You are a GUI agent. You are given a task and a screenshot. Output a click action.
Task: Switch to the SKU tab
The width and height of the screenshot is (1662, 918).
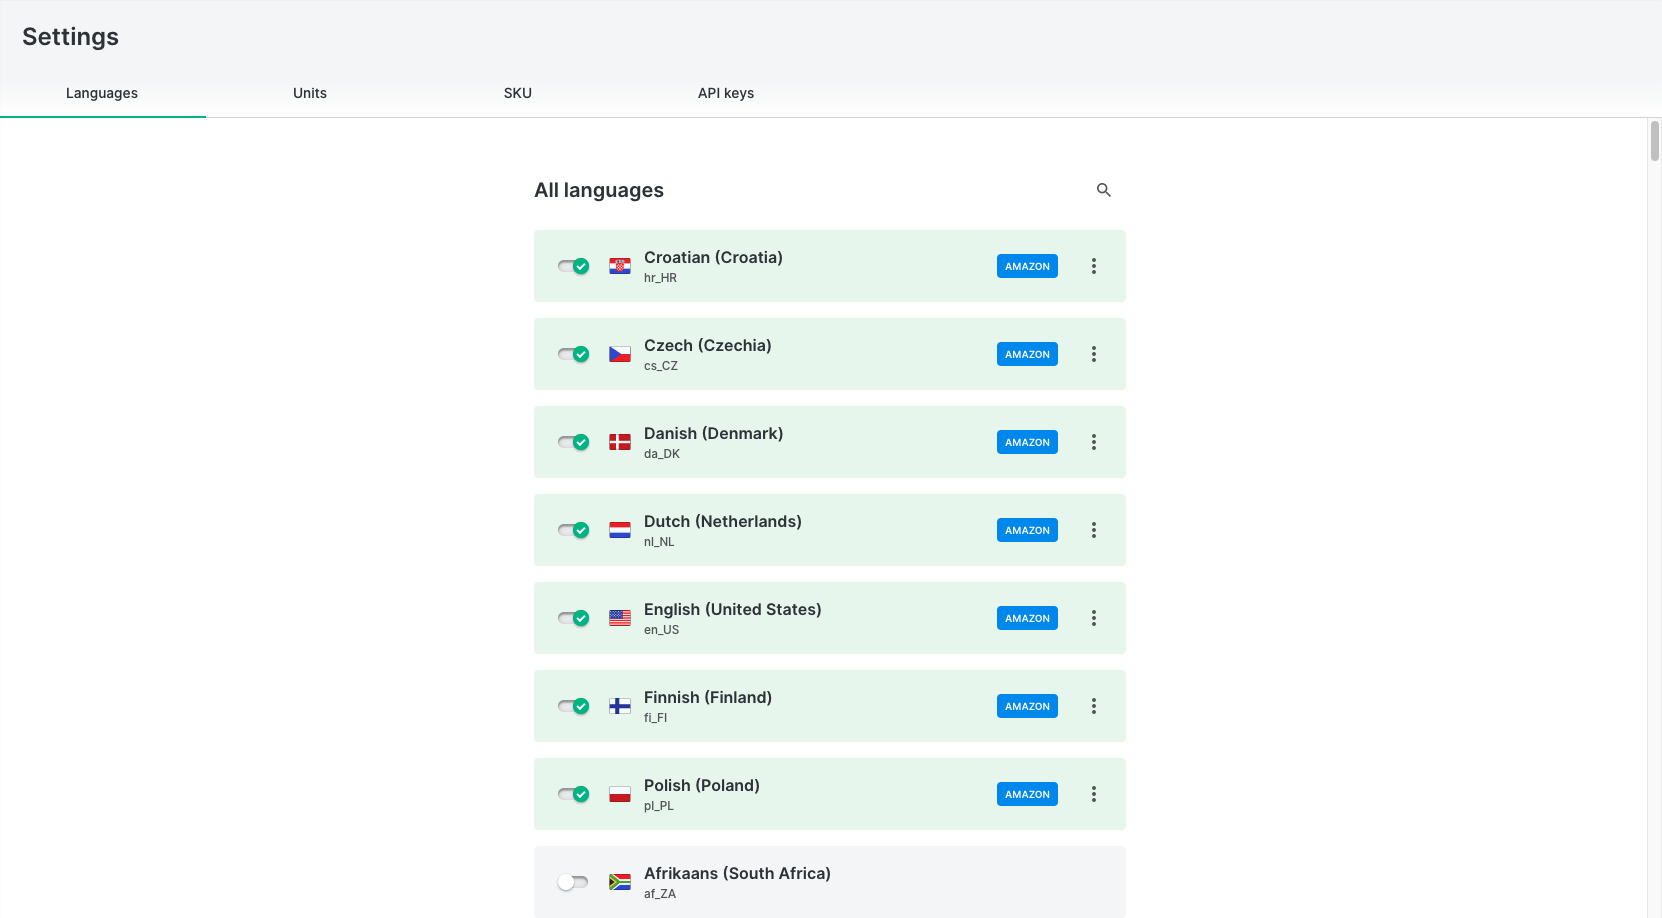(518, 93)
